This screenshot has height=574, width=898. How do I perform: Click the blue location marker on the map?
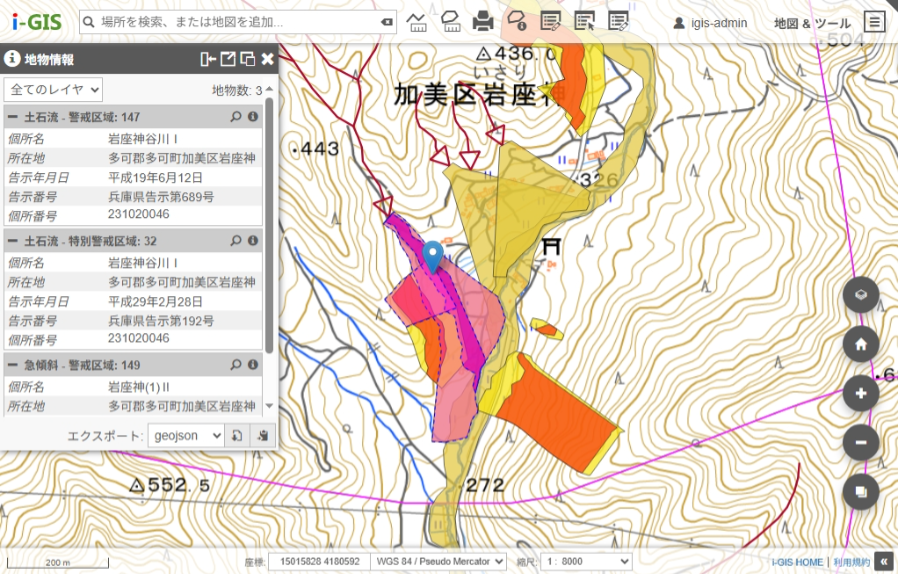coord(433,255)
